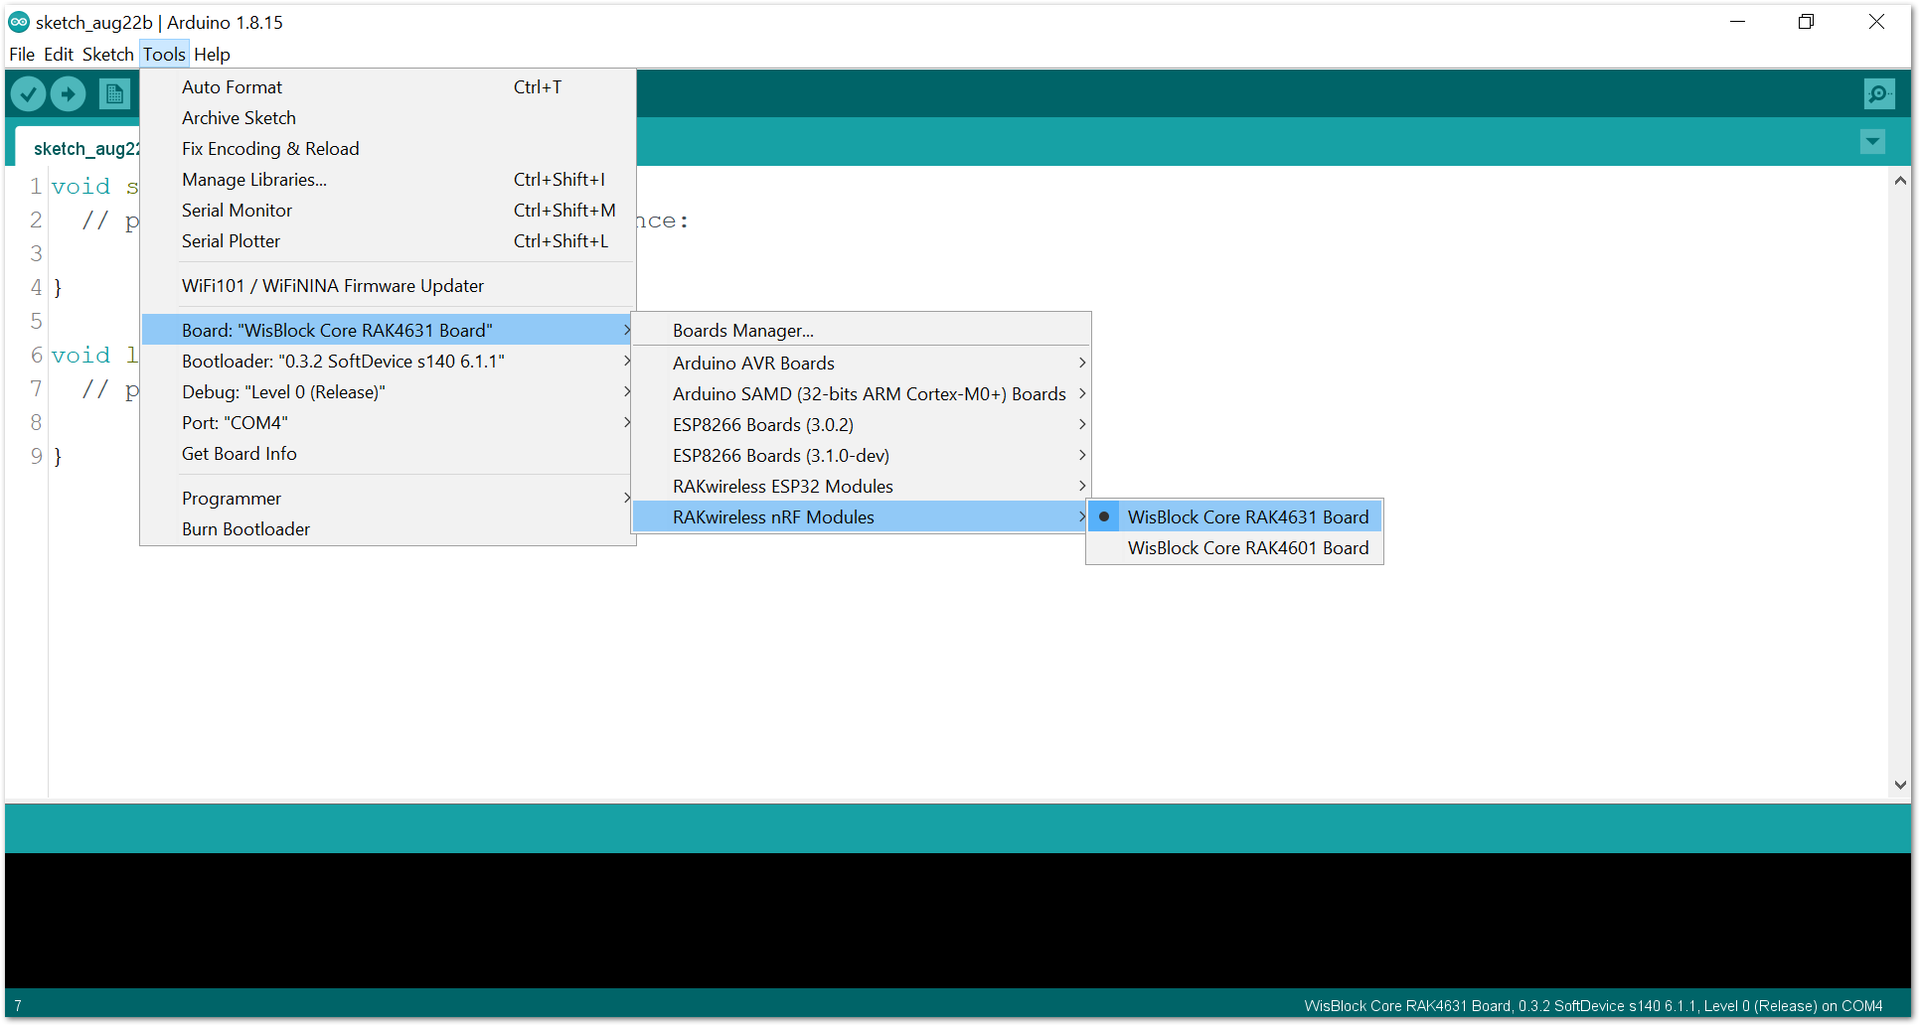The height and width of the screenshot is (1026, 1920).
Task: Click the black console output area
Action: pos(958,920)
